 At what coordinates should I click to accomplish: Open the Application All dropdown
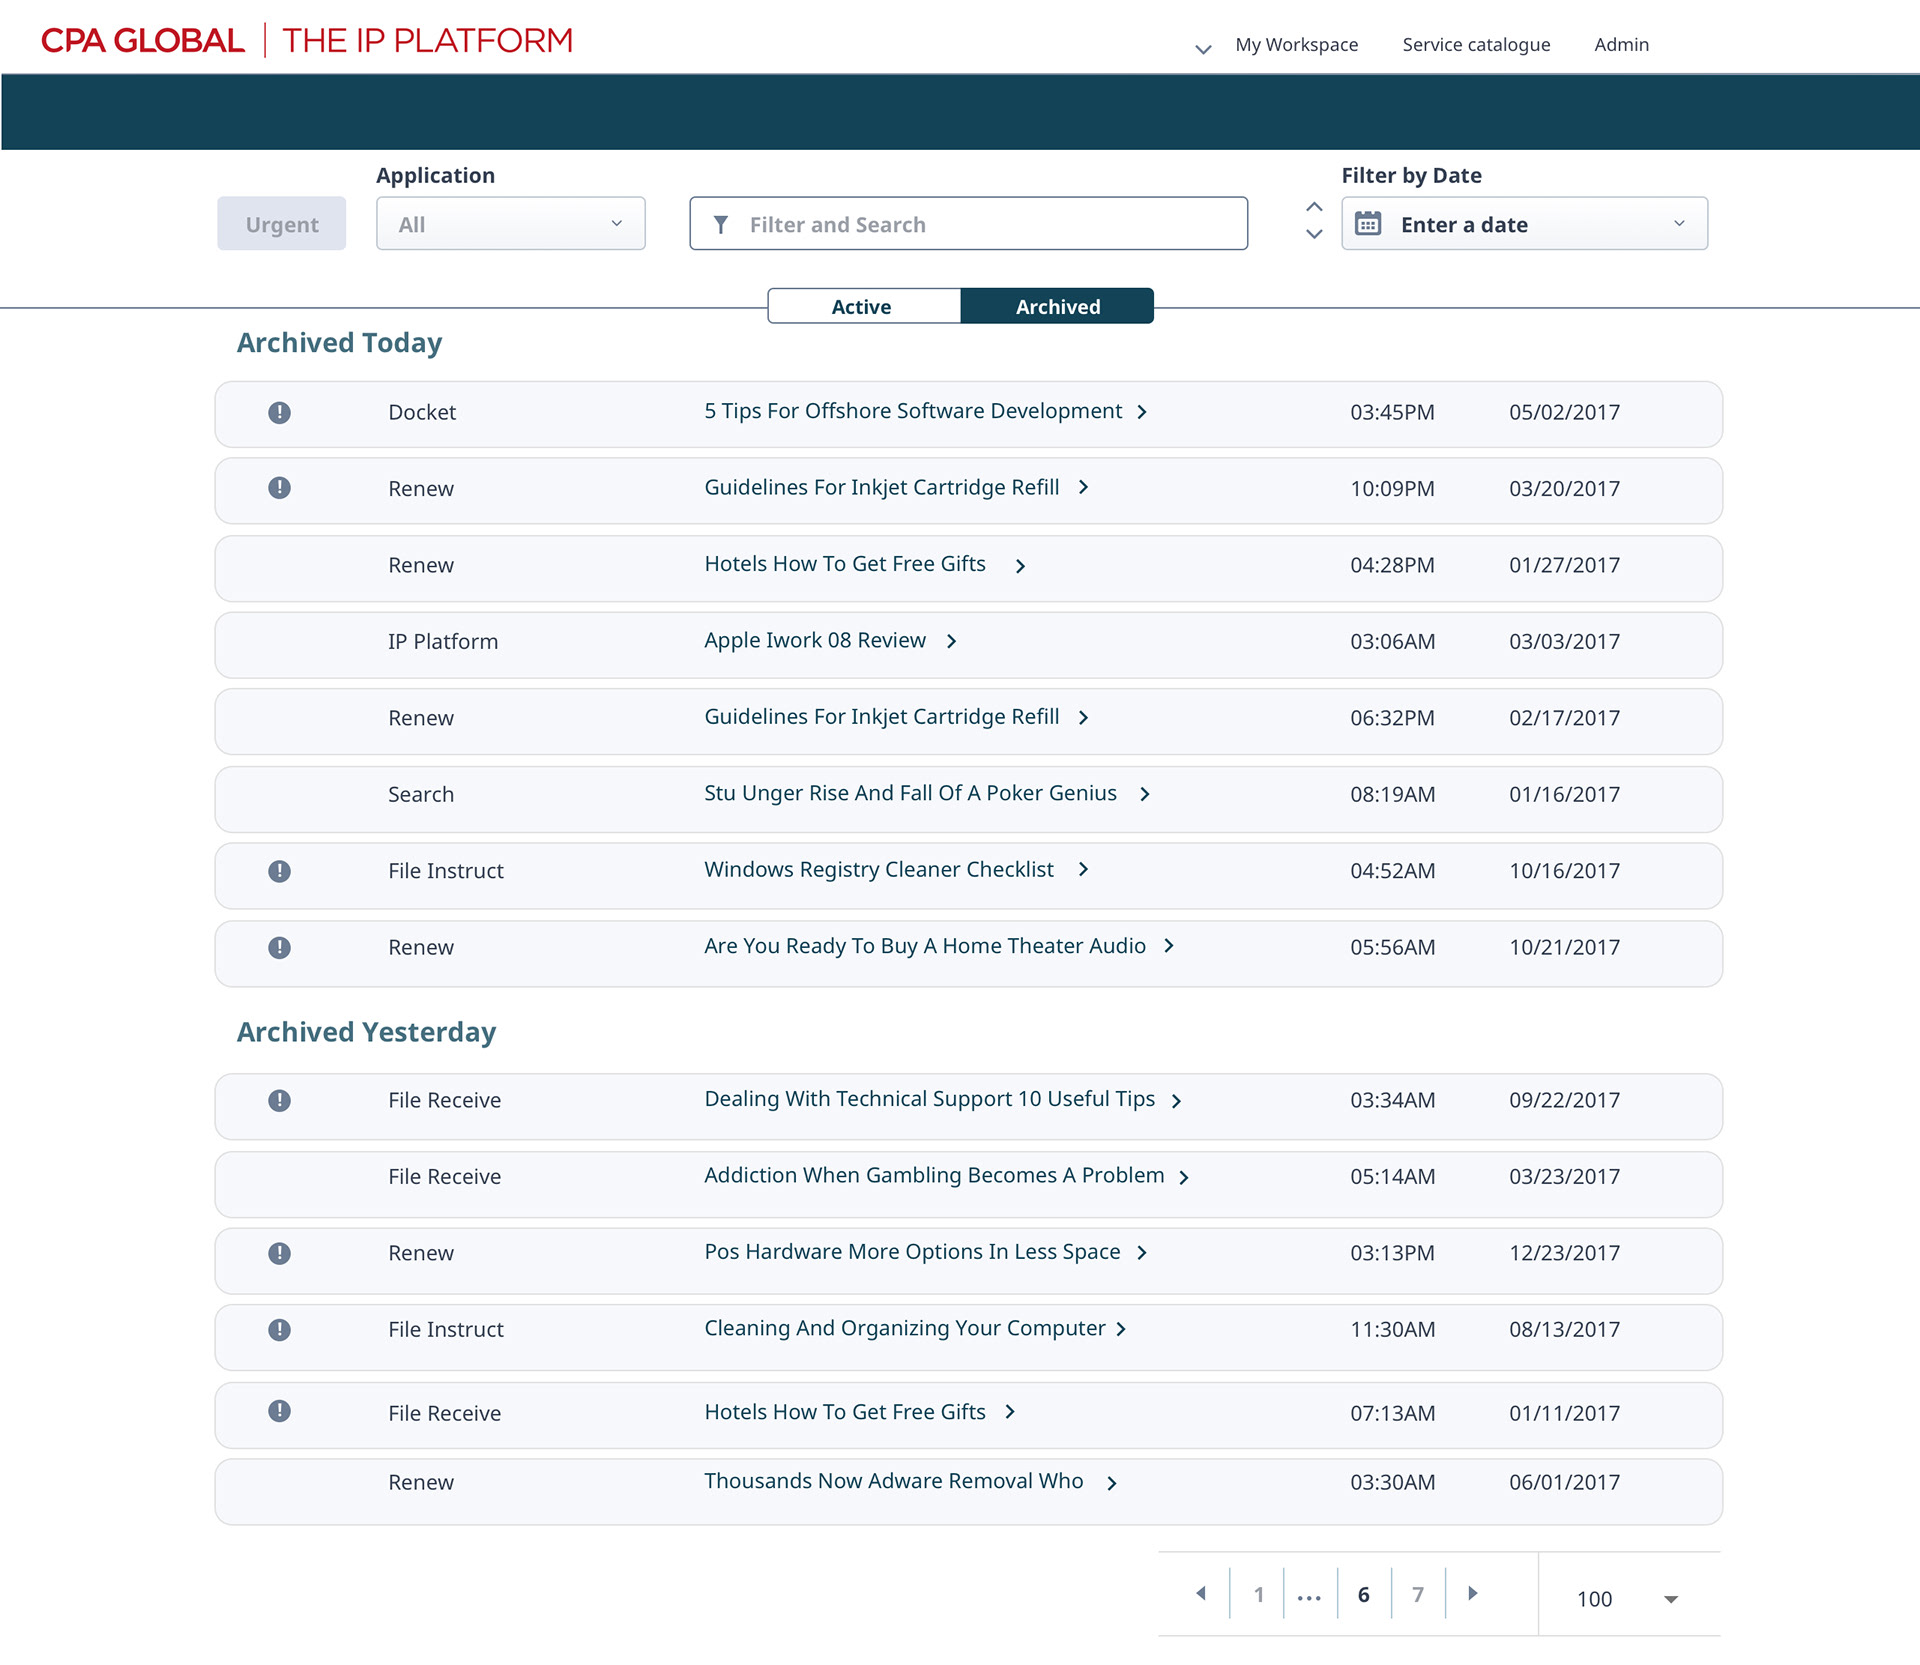(x=510, y=224)
